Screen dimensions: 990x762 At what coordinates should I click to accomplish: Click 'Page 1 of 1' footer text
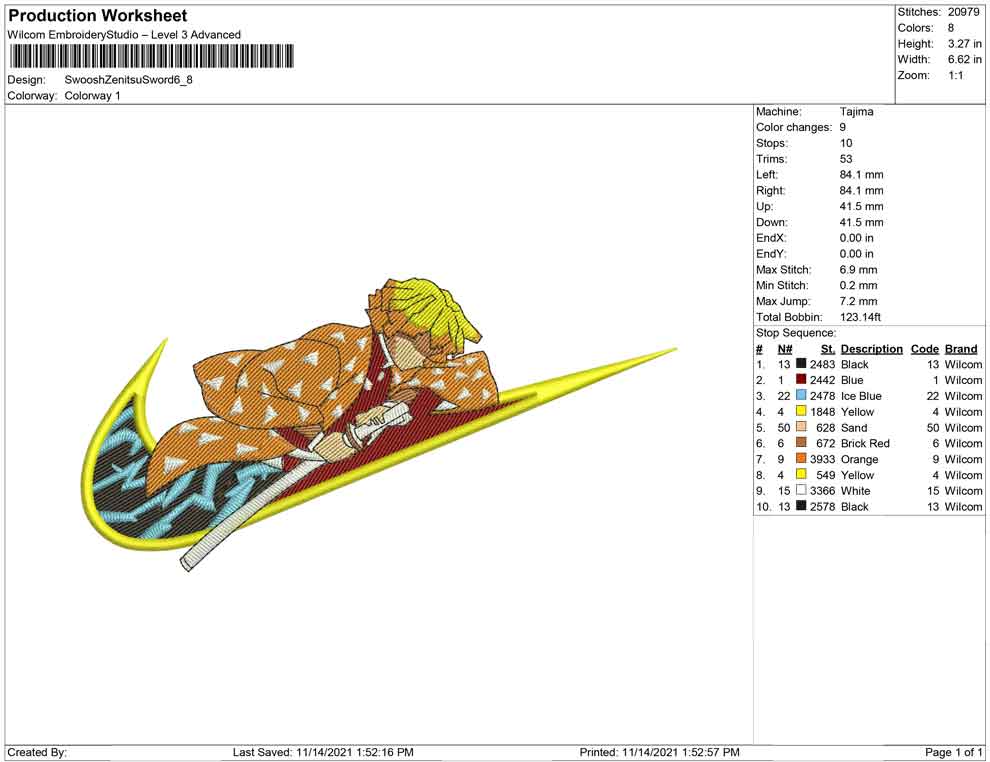click(953, 752)
